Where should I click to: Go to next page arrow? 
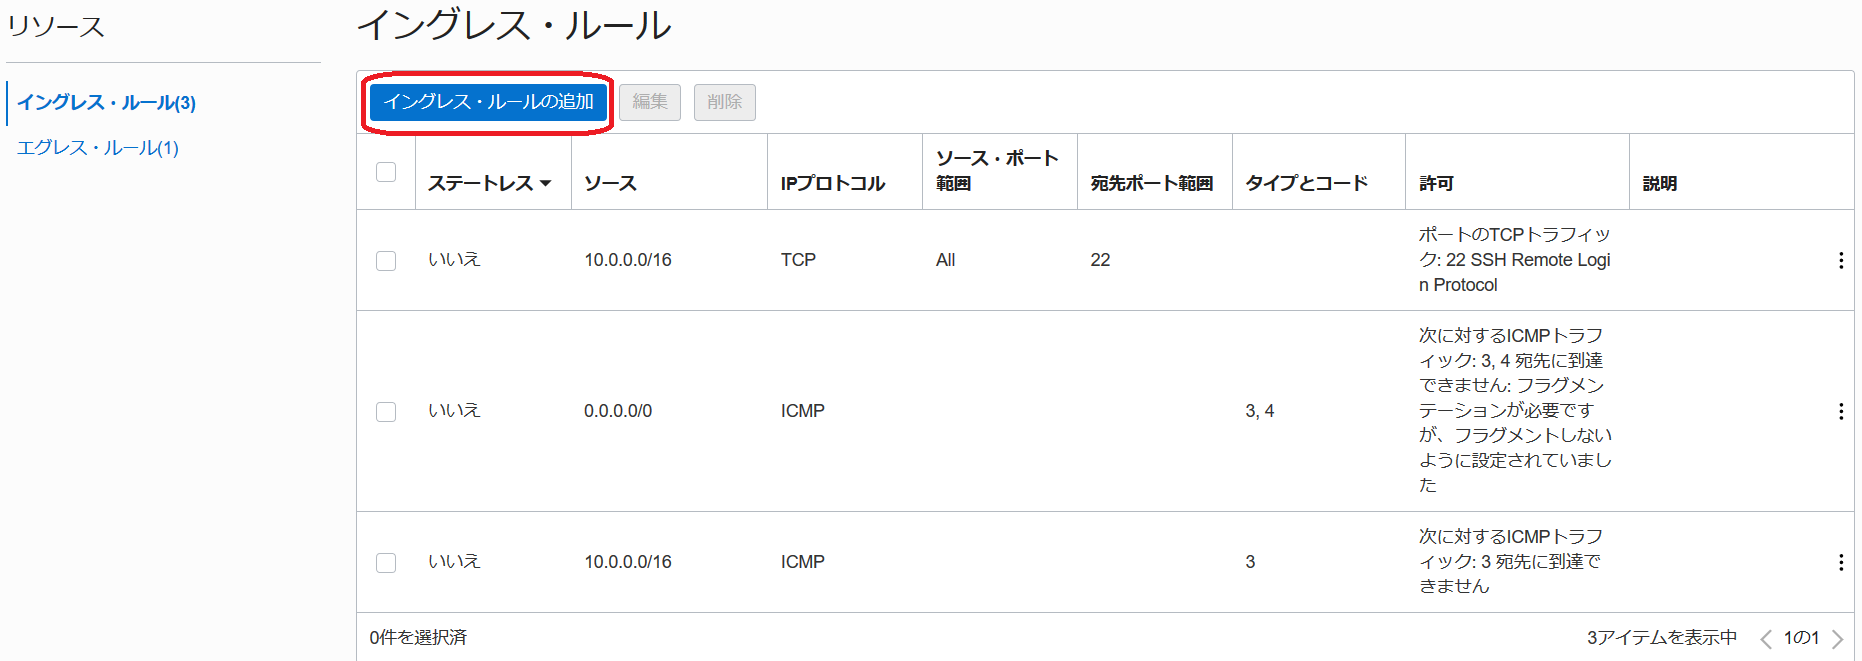pyautogui.click(x=1837, y=639)
